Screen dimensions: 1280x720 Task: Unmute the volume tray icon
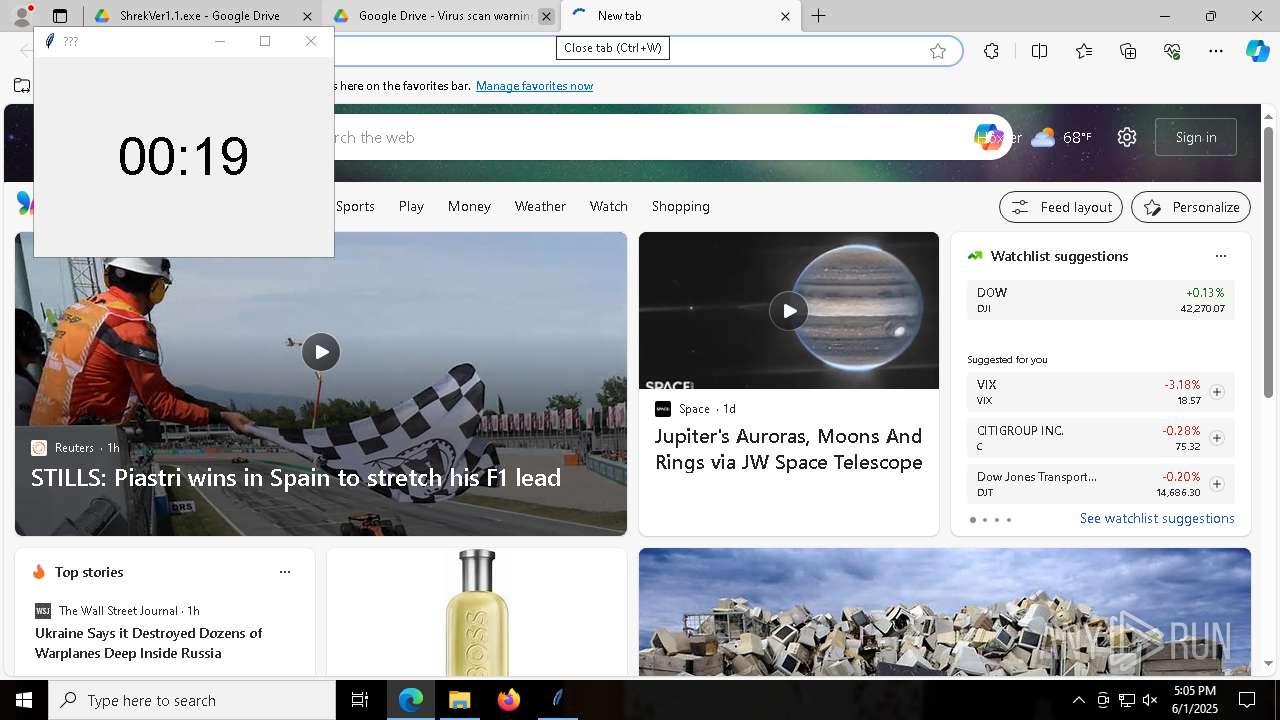[1150, 700]
